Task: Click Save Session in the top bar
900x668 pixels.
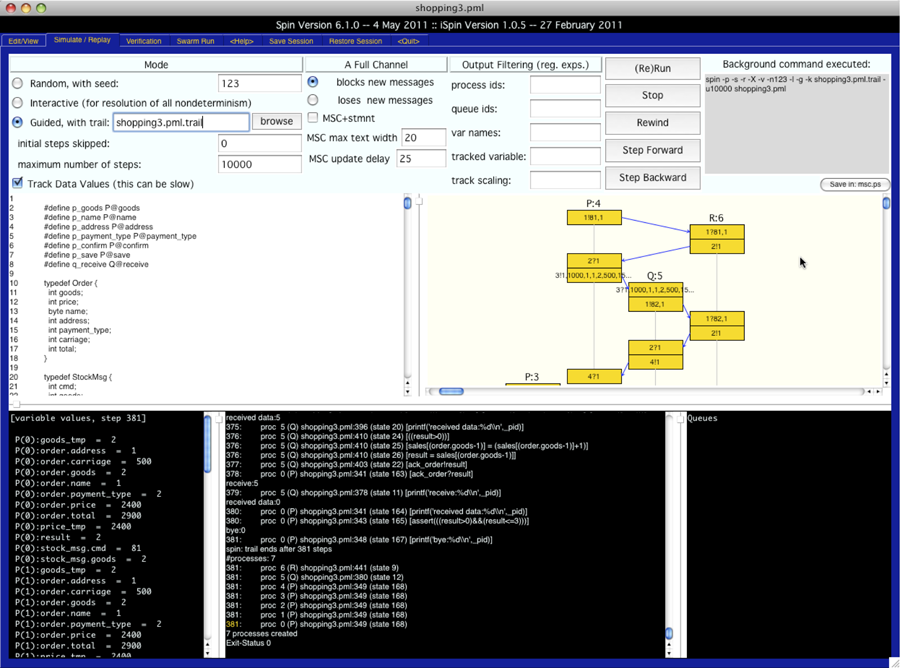Action: pyautogui.click(x=291, y=41)
